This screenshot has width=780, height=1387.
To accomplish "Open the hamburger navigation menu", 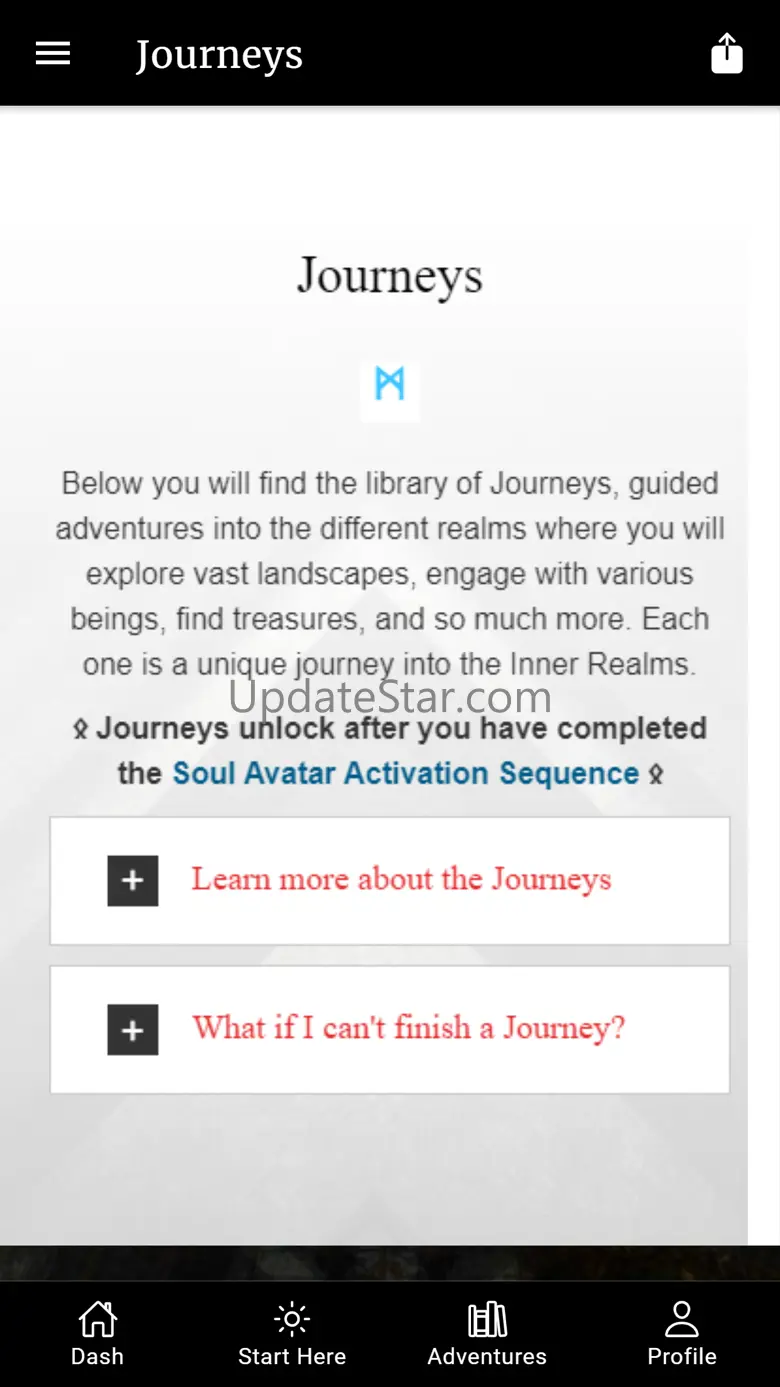I will pyautogui.click(x=53, y=54).
